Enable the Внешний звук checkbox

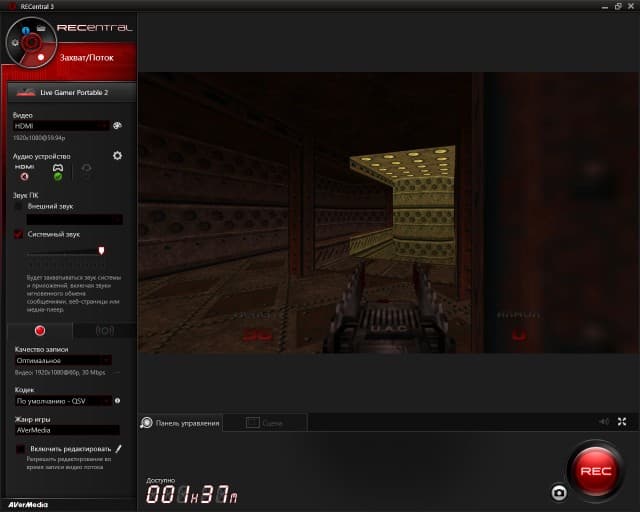click(18, 207)
